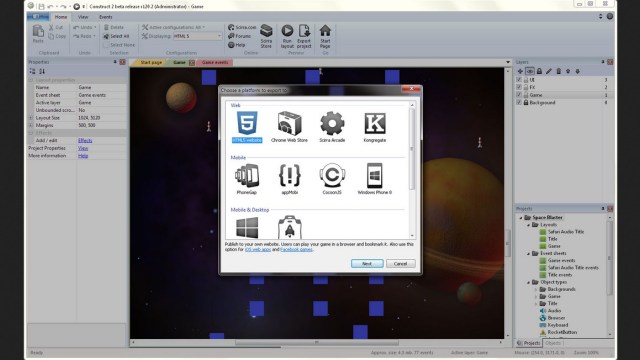The width and height of the screenshot is (640, 360).
Task: Choose the Windows 8 logo export icon
Action: [247, 227]
